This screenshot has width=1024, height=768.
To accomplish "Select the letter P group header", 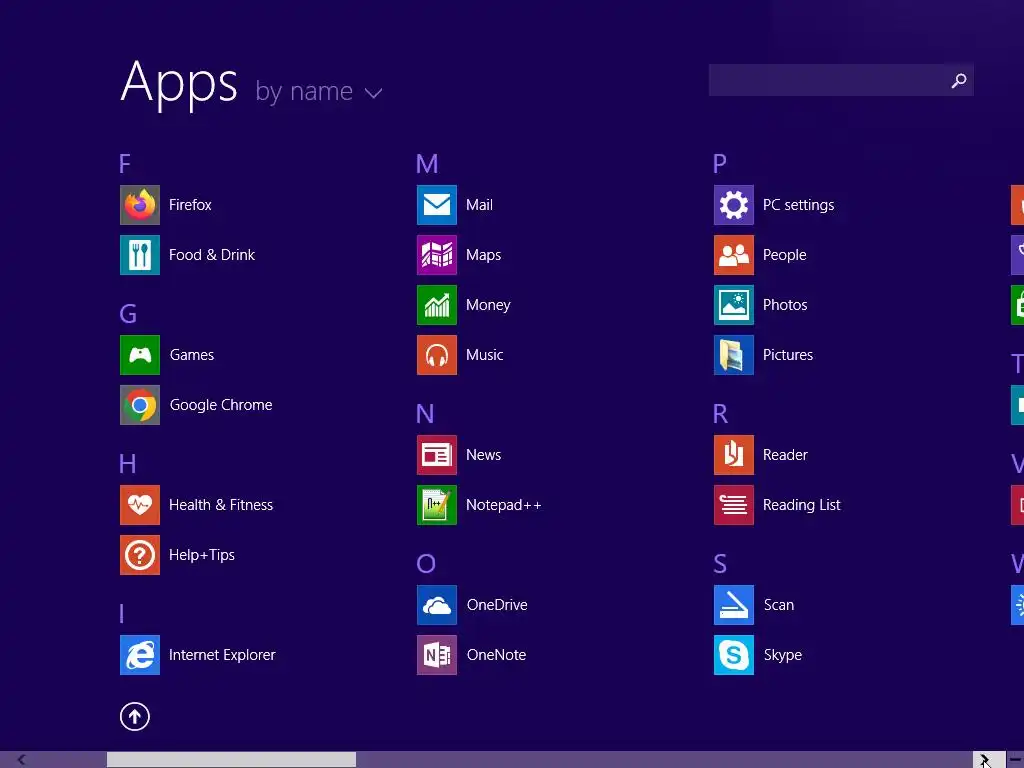I will coord(720,164).
